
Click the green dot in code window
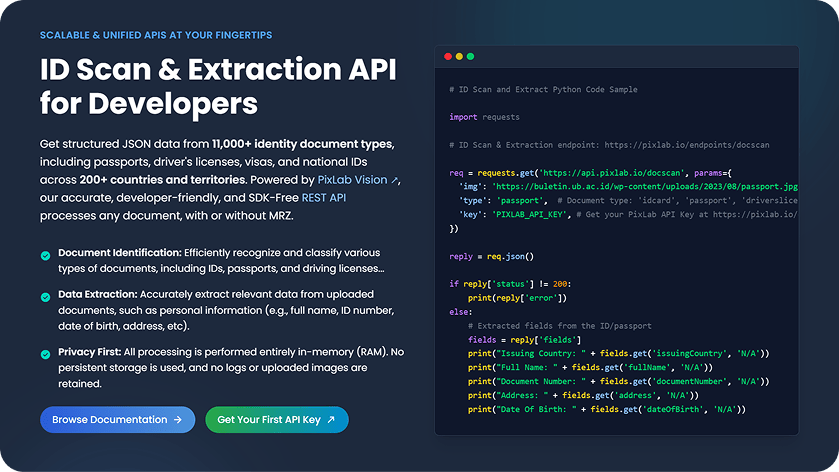(x=471, y=57)
